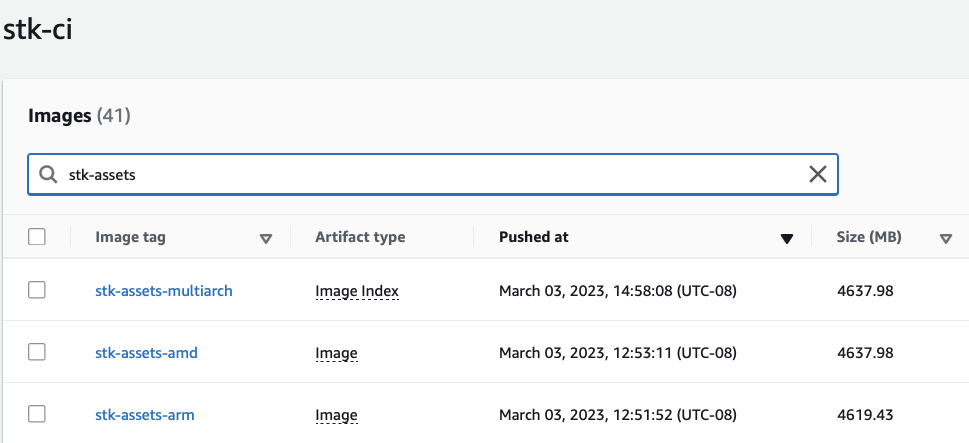
Task: Click the Size (MB) column header
Action: [x=869, y=237]
